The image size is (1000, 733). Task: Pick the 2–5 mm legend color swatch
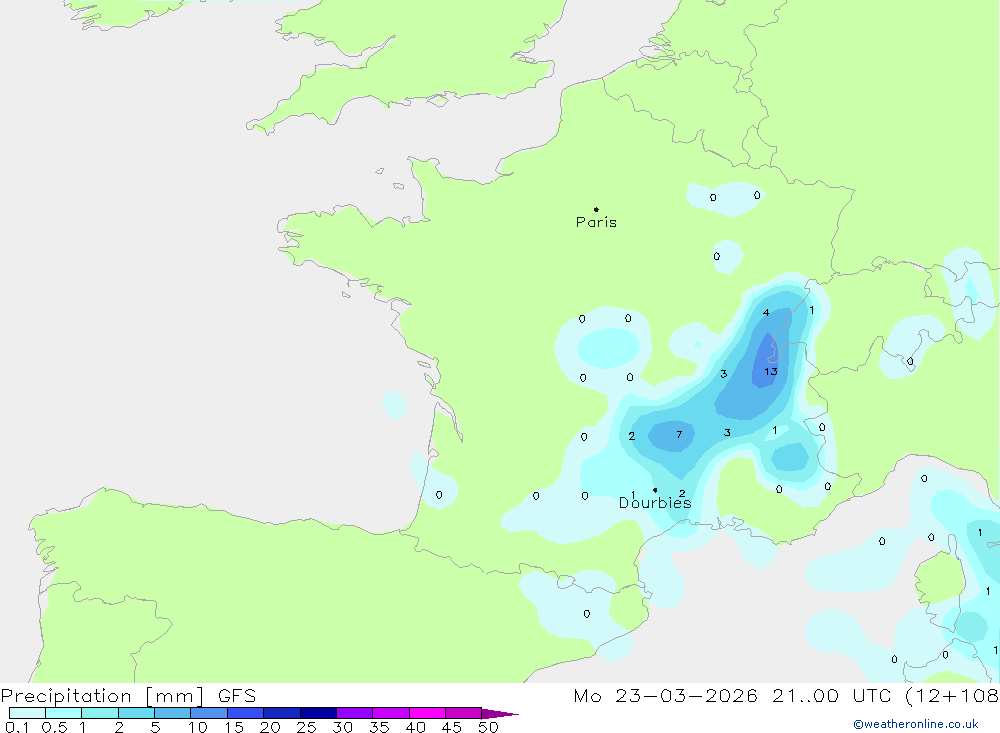[136, 713]
